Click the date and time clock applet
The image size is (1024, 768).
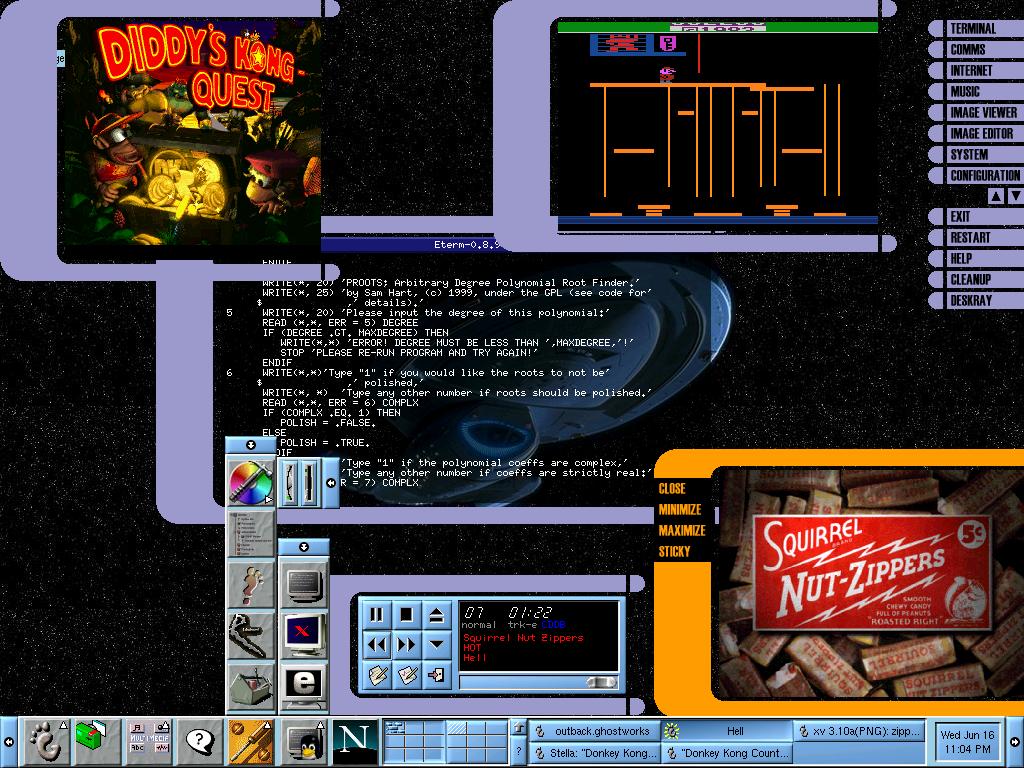967,742
